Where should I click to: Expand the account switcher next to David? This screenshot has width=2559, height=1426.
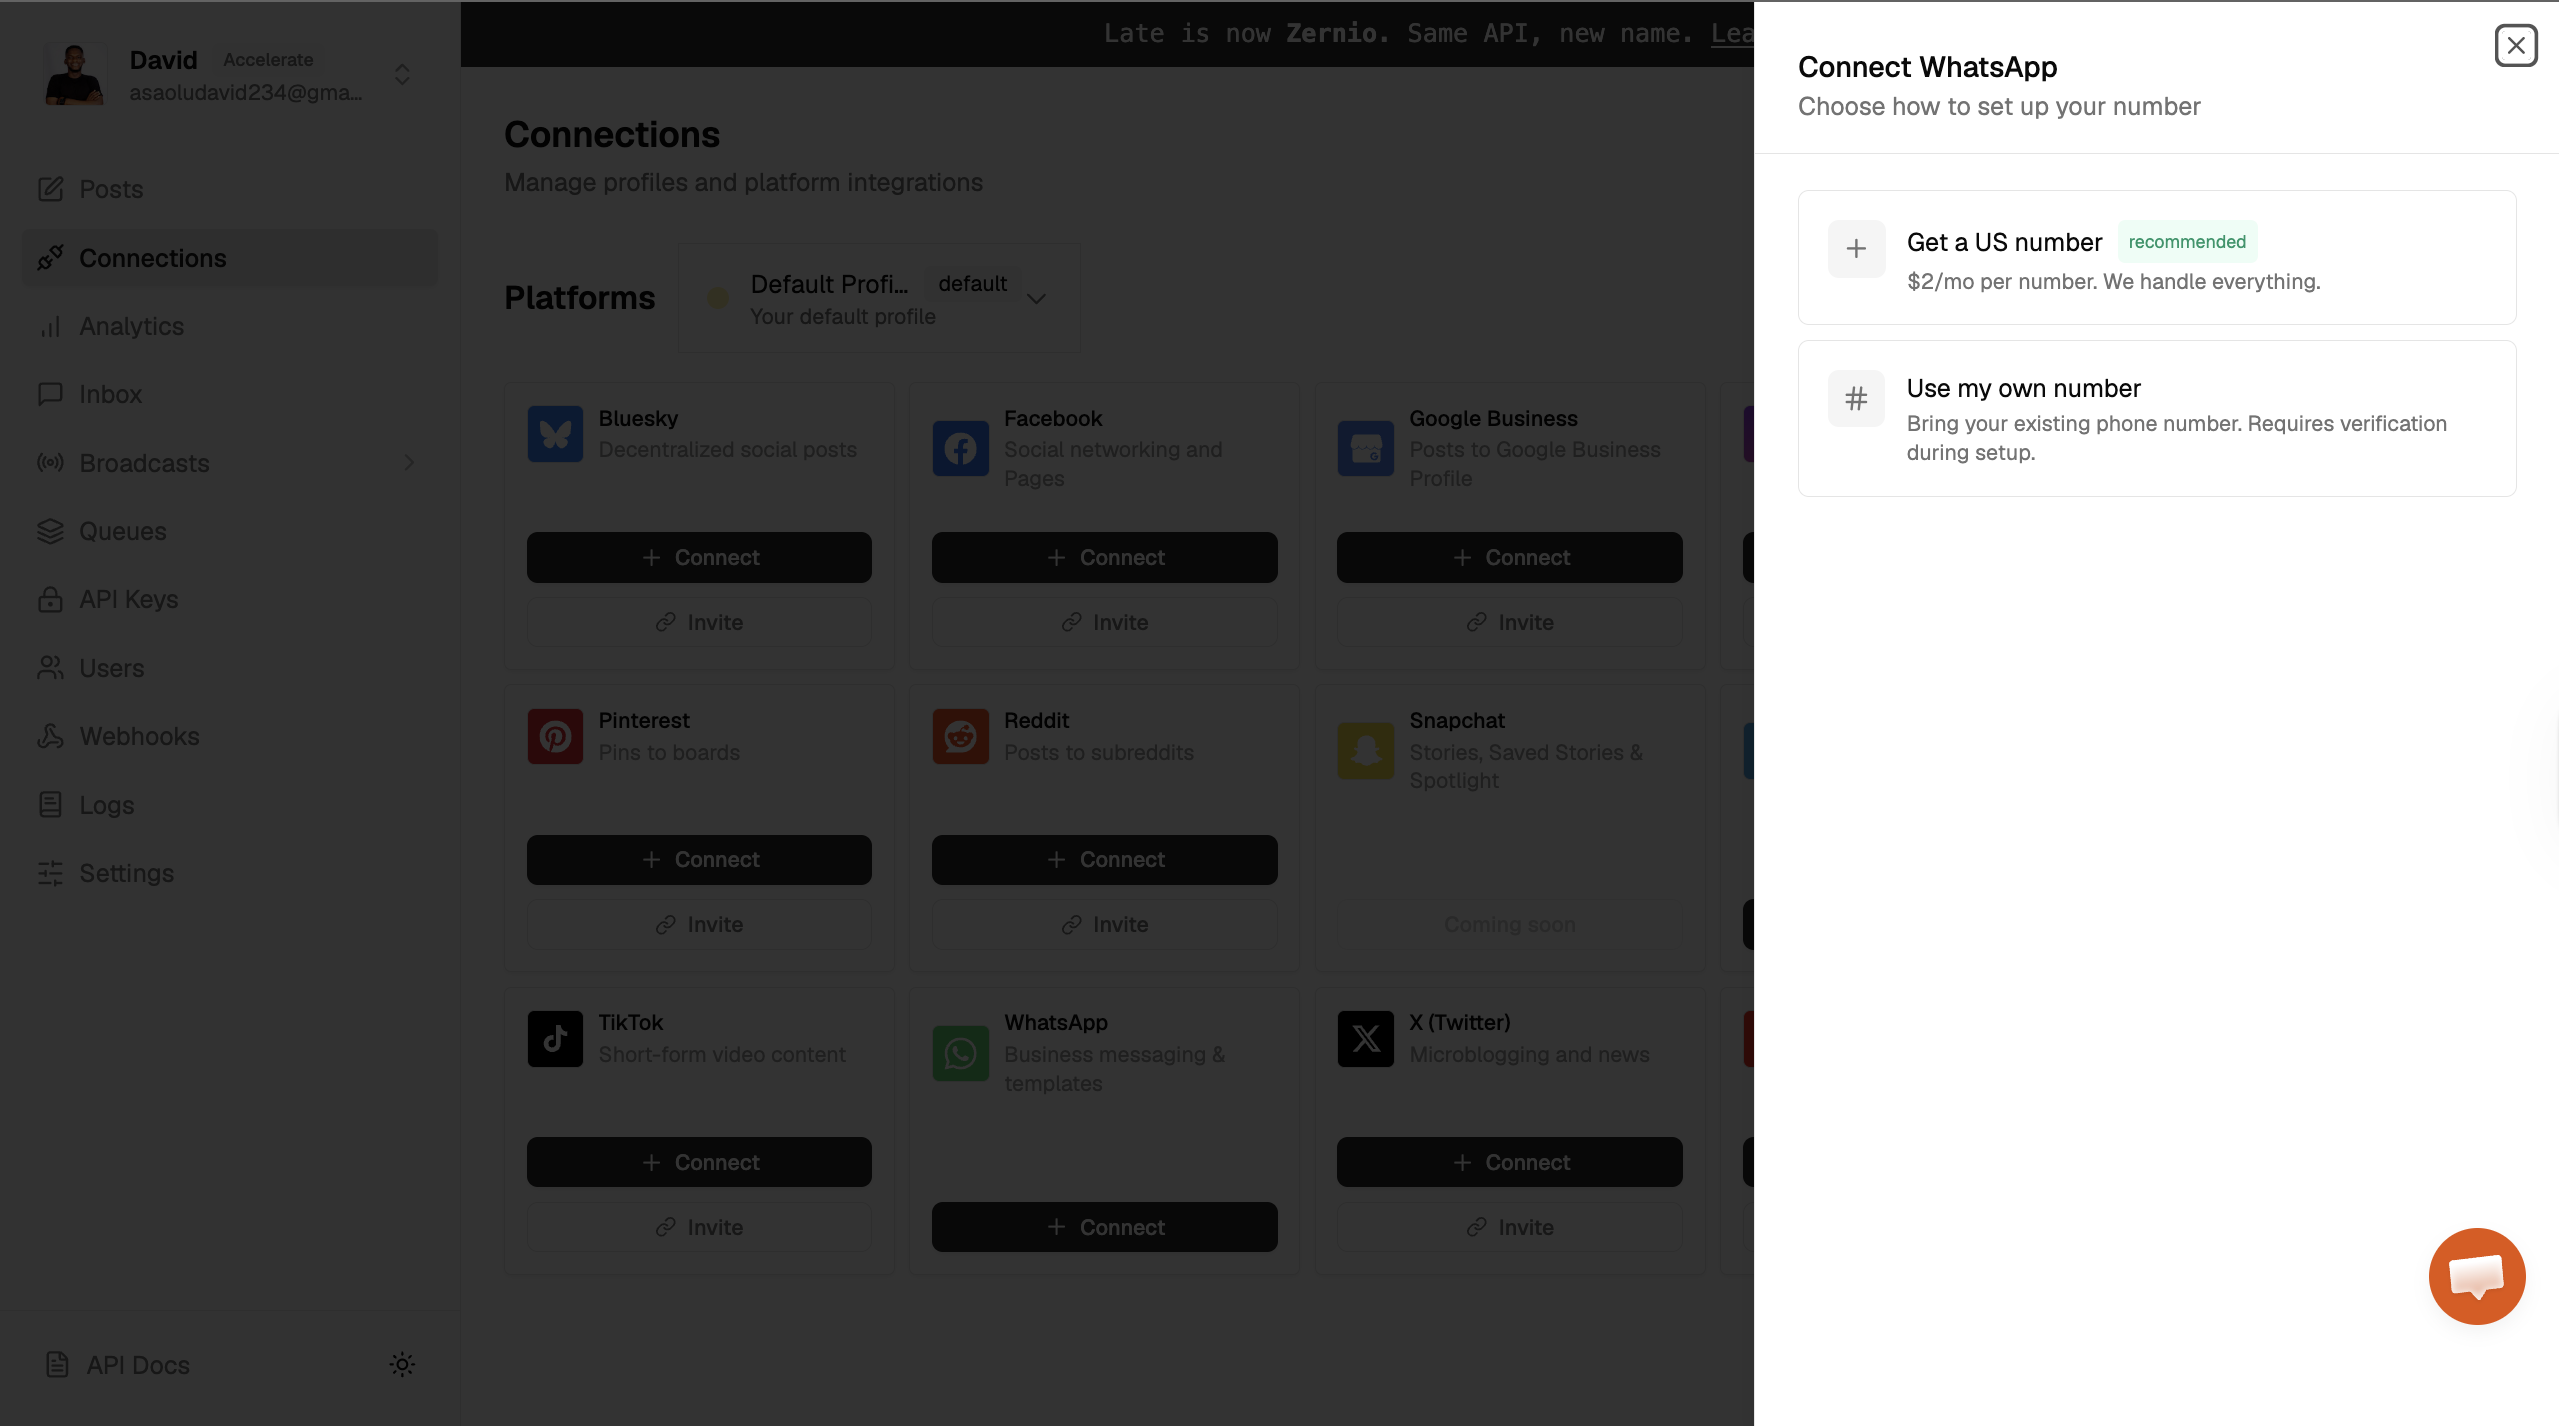coord(400,74)
